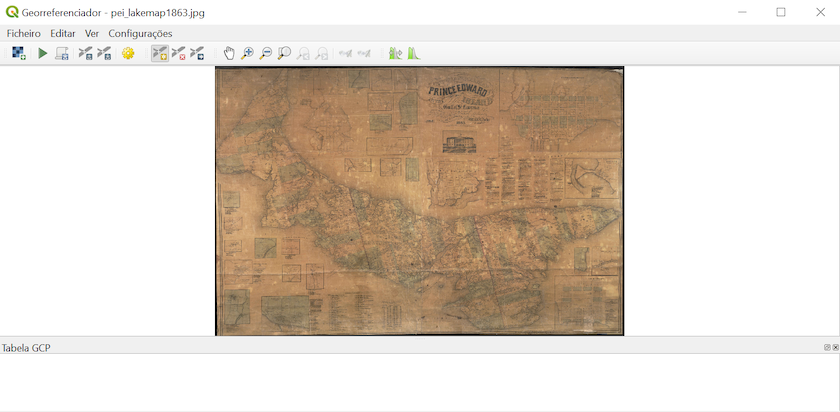Toggle the Add Point tool
Image resolution: width=840 pixels, height=412 pixels.
click(x=159, y=53)
